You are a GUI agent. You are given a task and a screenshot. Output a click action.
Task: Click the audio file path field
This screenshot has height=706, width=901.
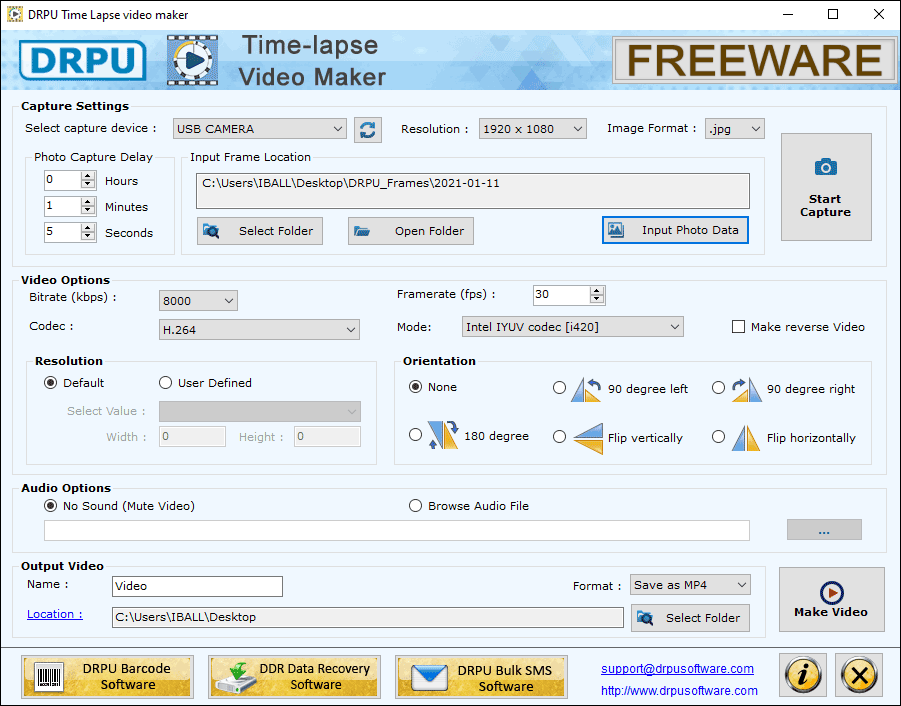click(396, 530)
